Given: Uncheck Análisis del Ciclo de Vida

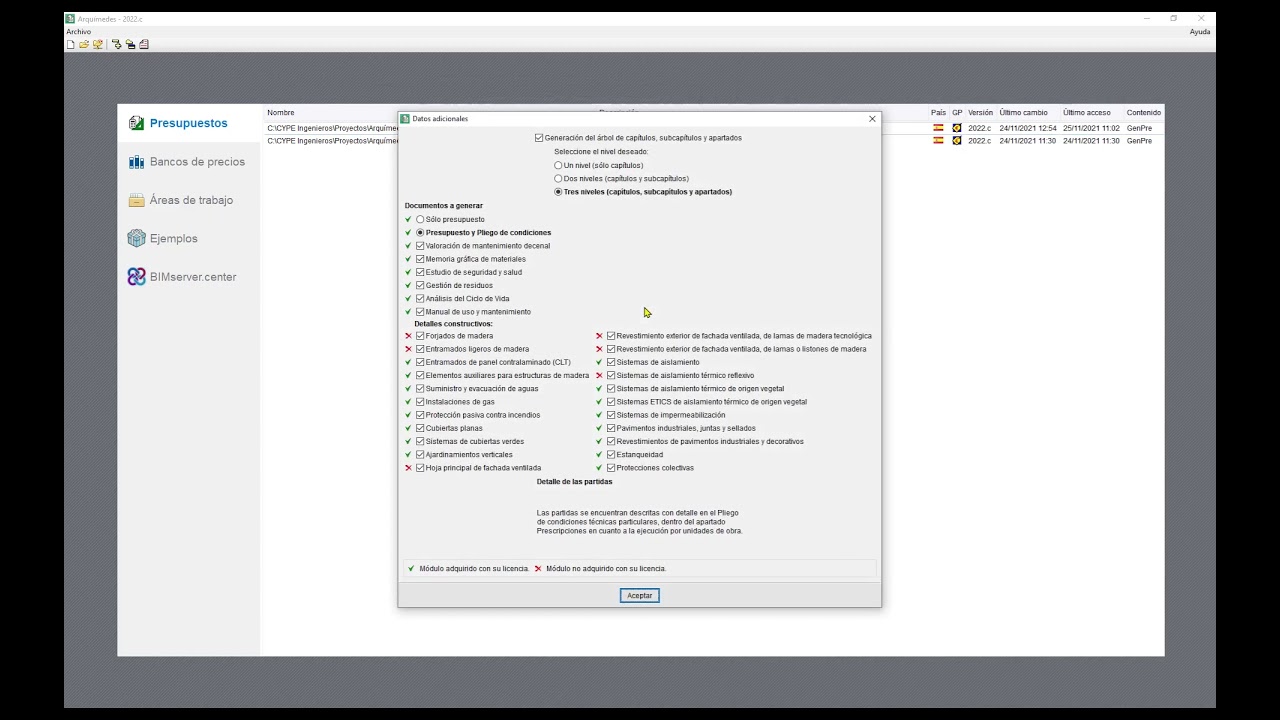Looking at the screenshot, I should (420, 298).
